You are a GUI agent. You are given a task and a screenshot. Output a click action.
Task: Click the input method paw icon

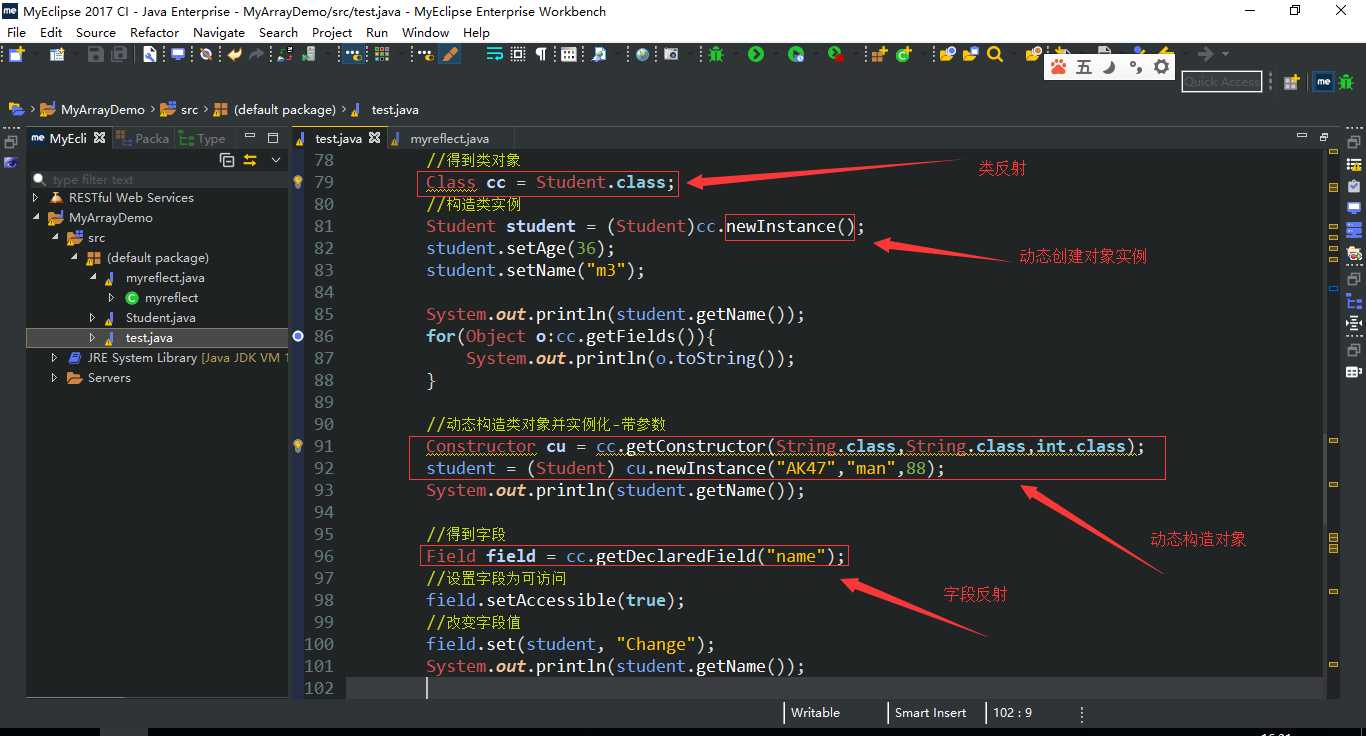(1058, 67)
